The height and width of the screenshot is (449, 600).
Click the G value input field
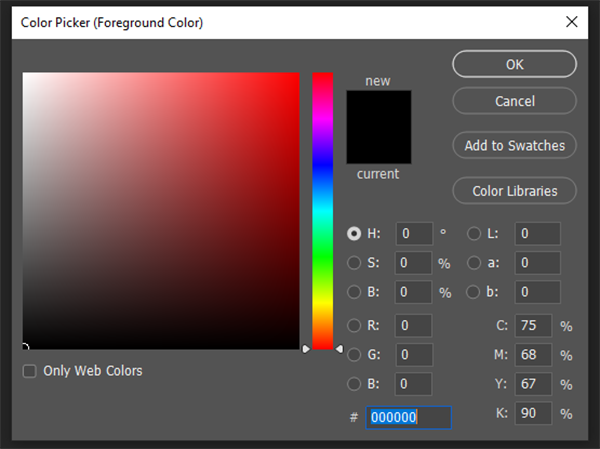coord(414,354)
